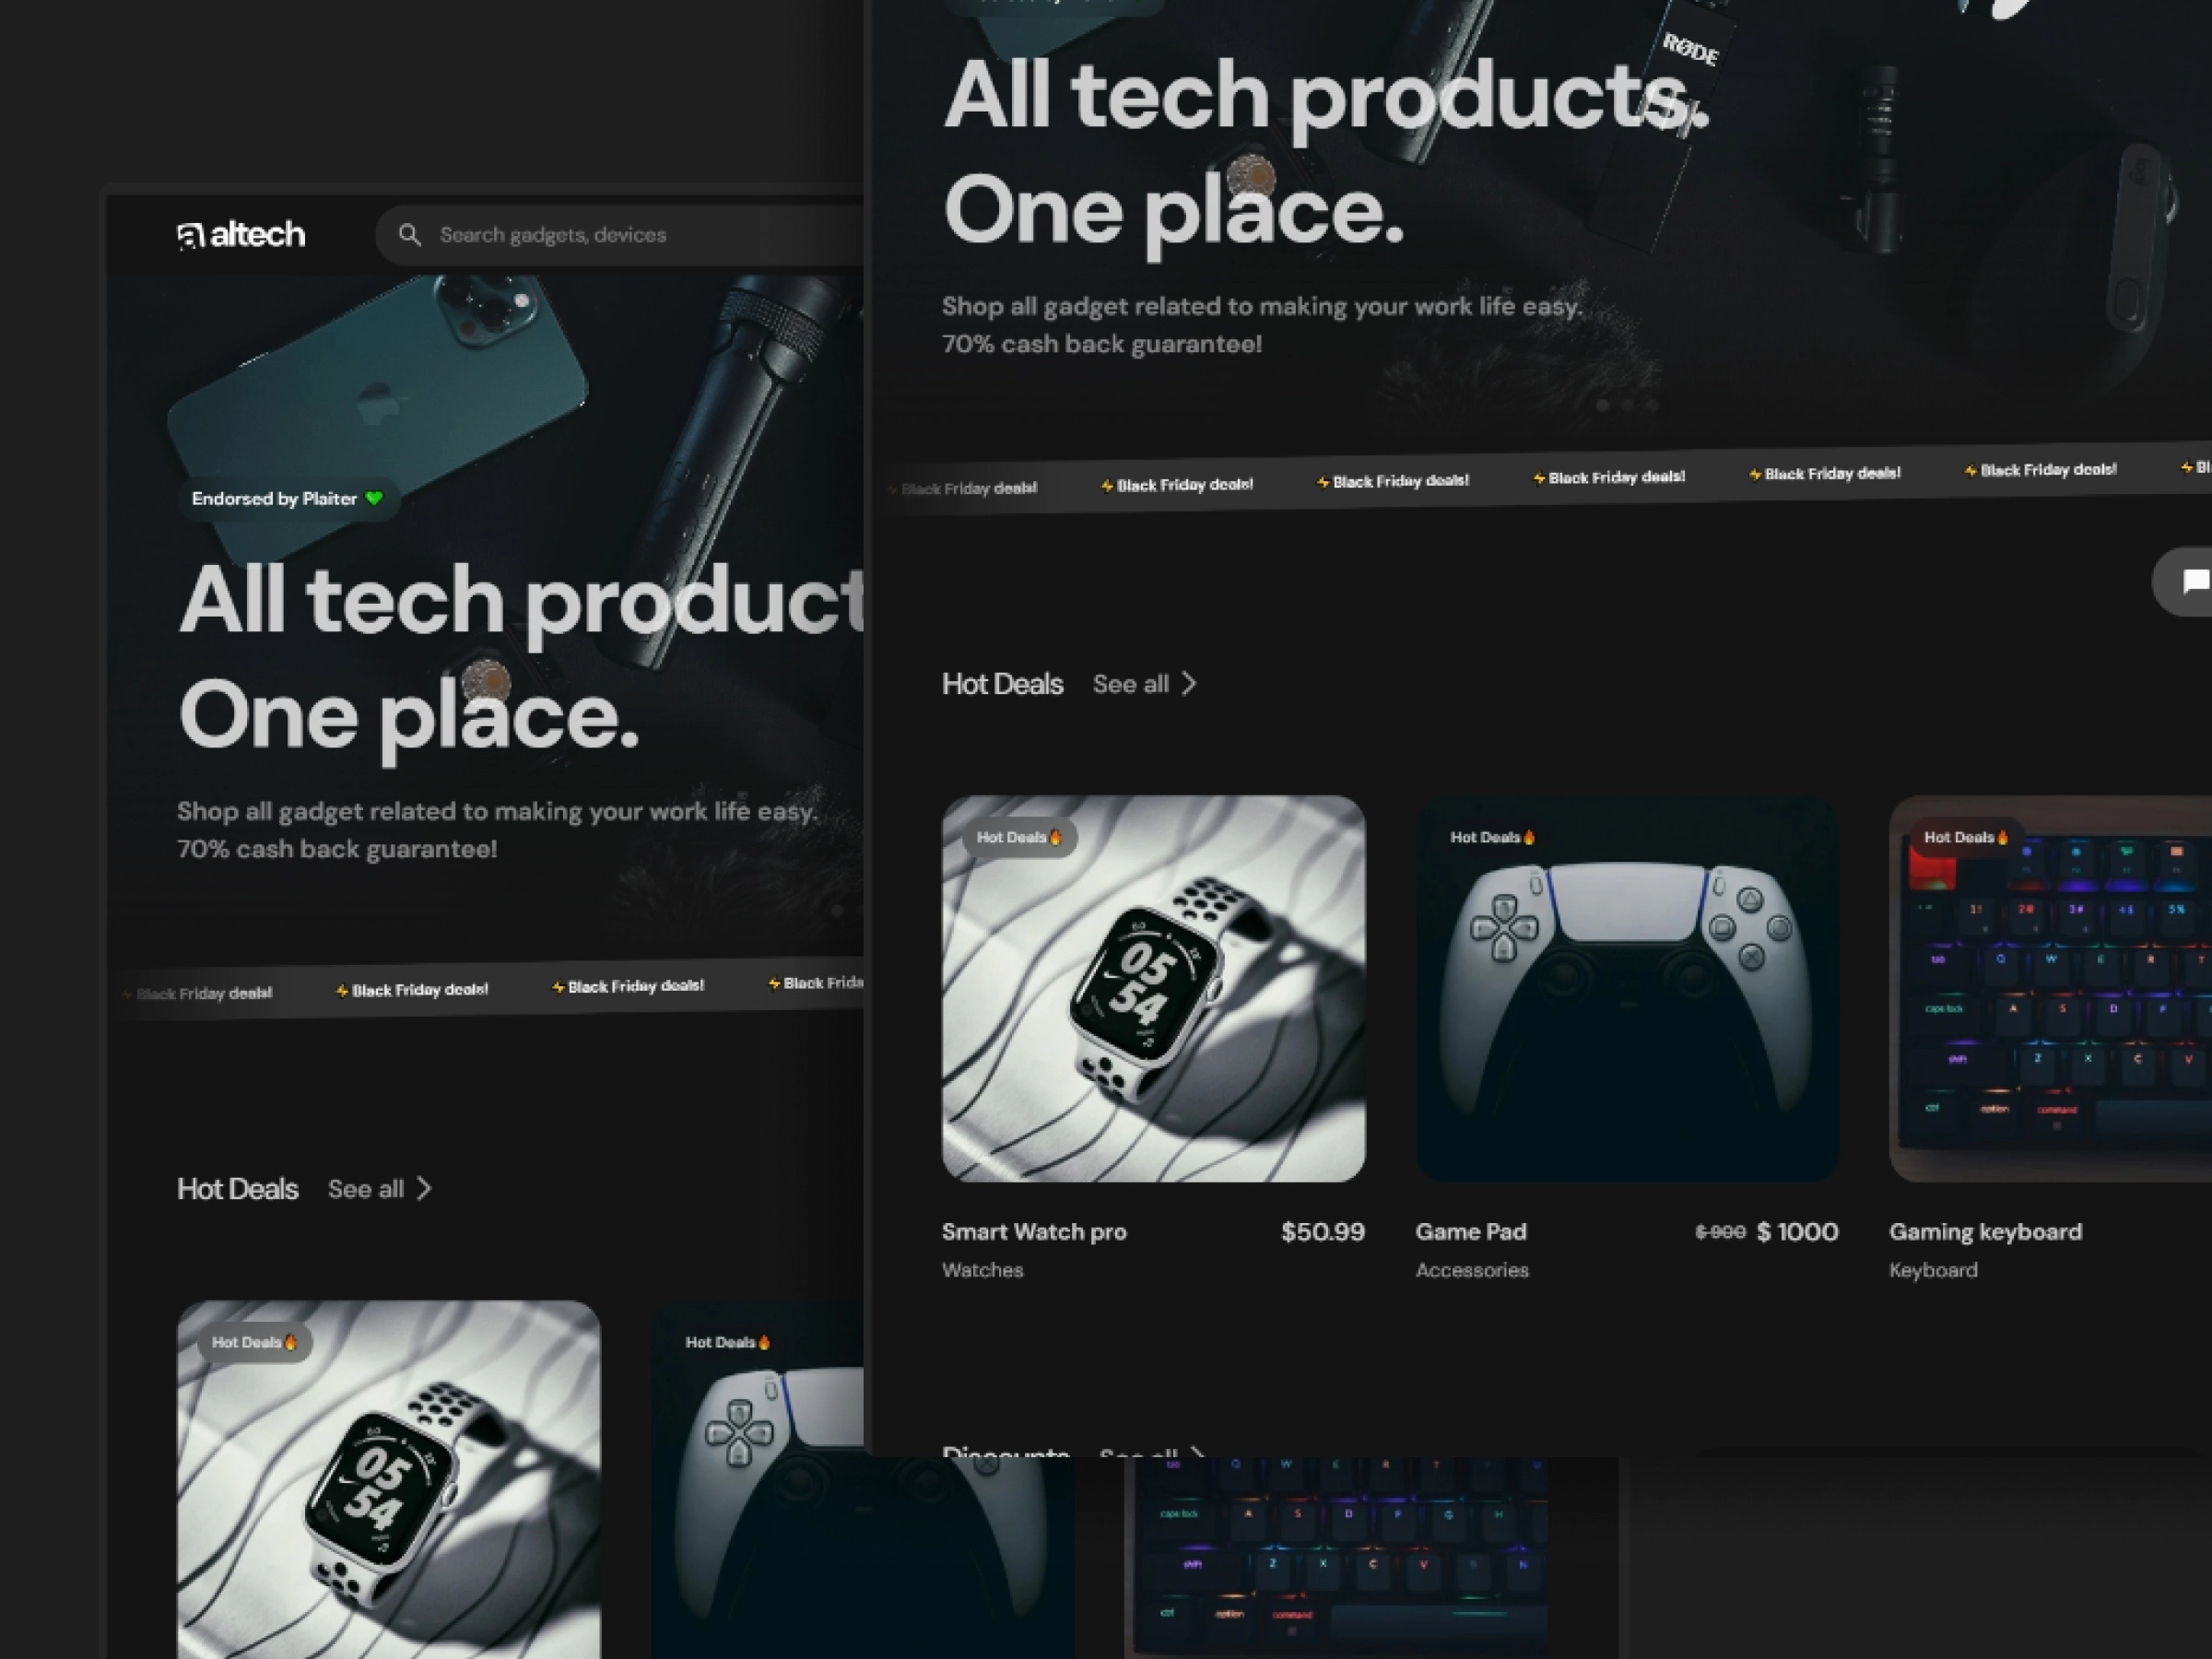Screen dimensions: 2212x1659
Task: Click the Endorsed by Plaiter badge
Action: tap(285, 498)
